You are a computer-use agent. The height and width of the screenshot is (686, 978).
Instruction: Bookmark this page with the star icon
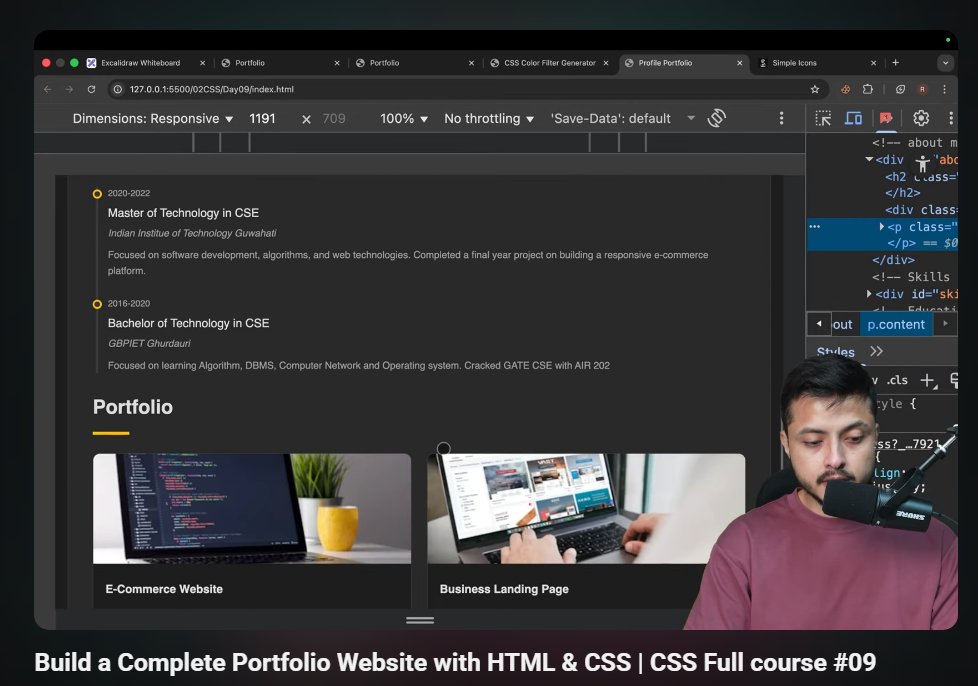[x=815, y=89]
